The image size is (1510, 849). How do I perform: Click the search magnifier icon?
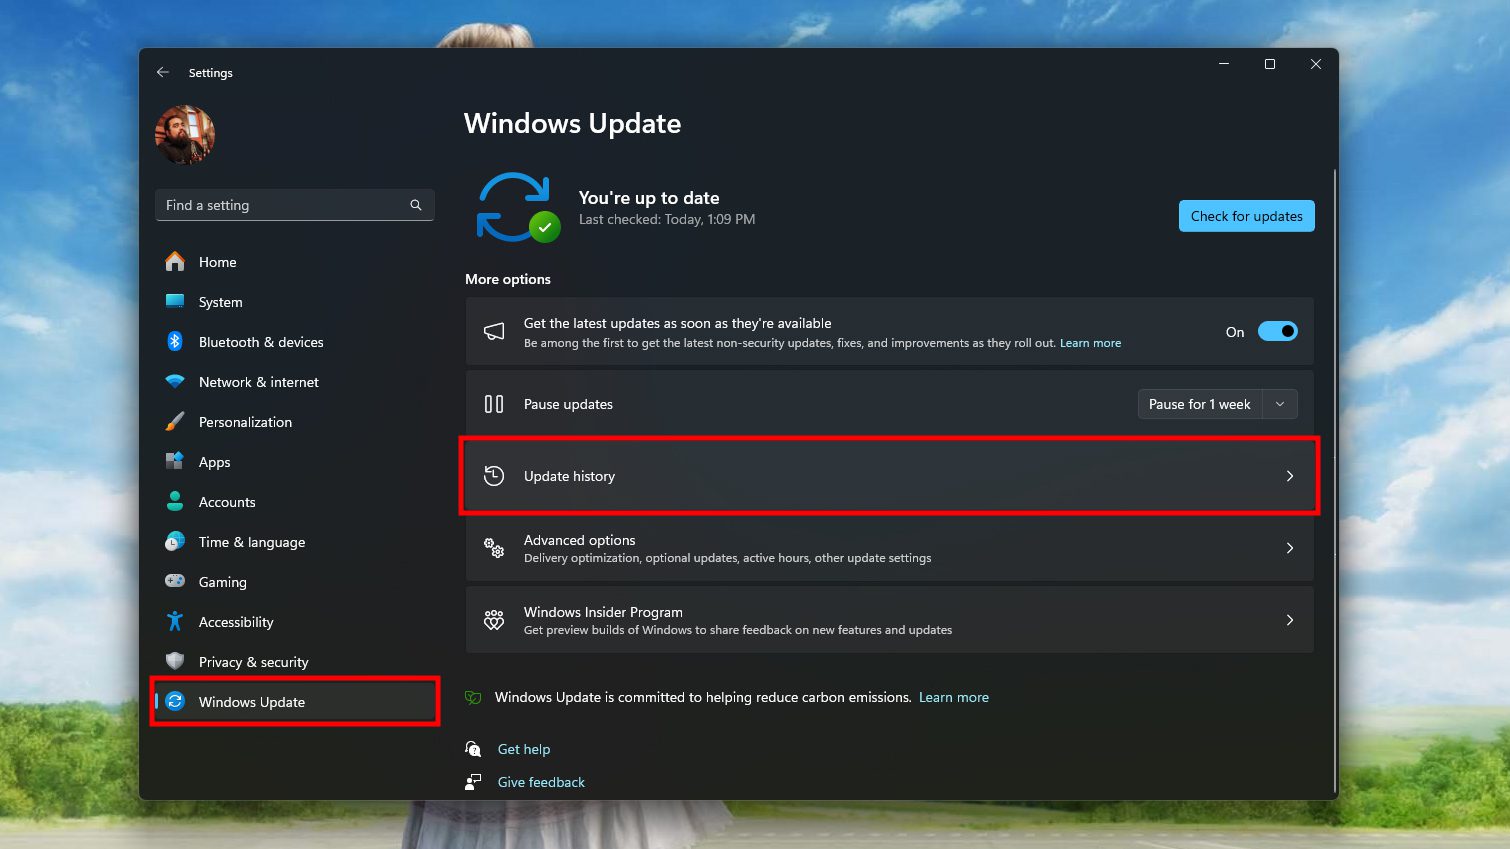pos(416,205)
